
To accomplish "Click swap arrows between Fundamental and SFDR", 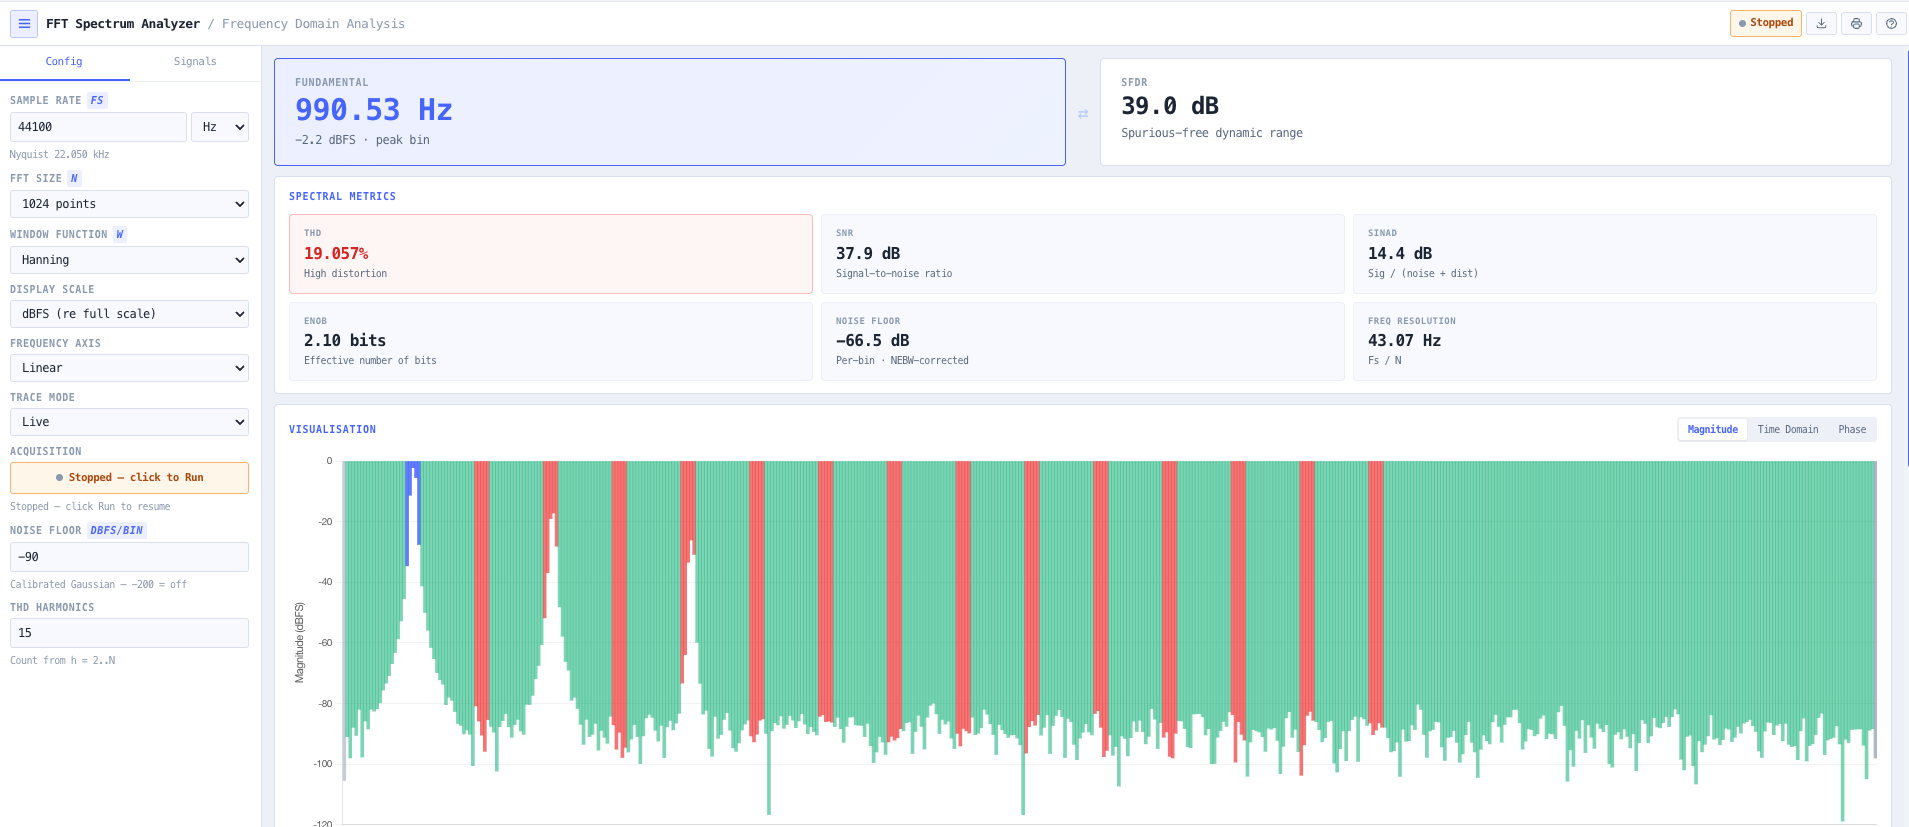I will pos(1083,114).
